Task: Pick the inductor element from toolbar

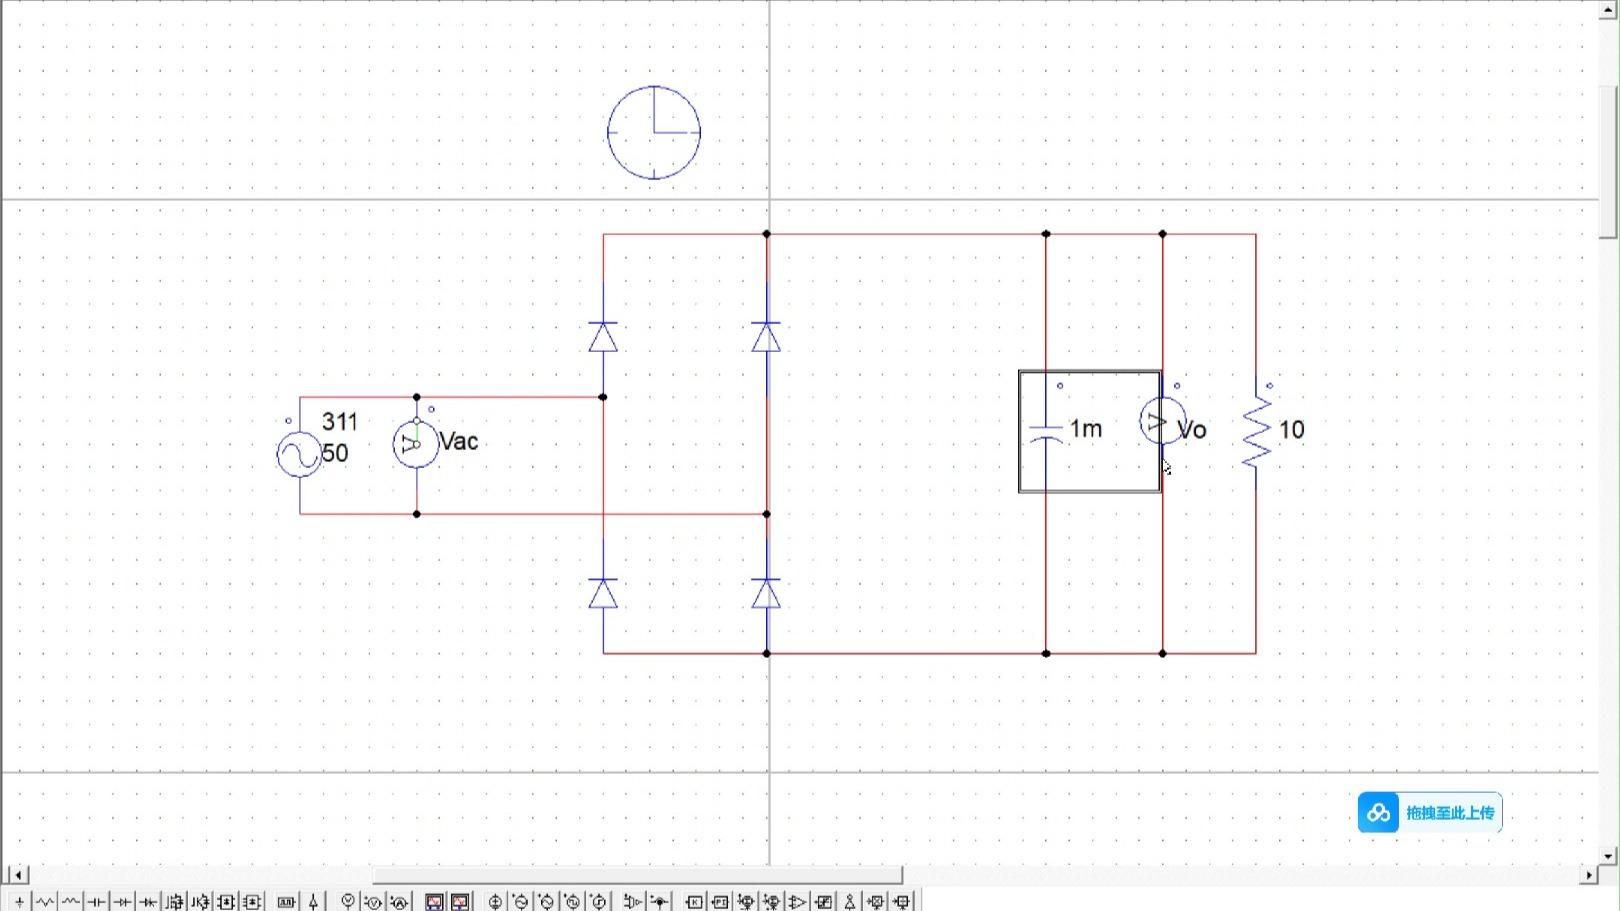Action: pyautogui.click(x=71, y=901)
